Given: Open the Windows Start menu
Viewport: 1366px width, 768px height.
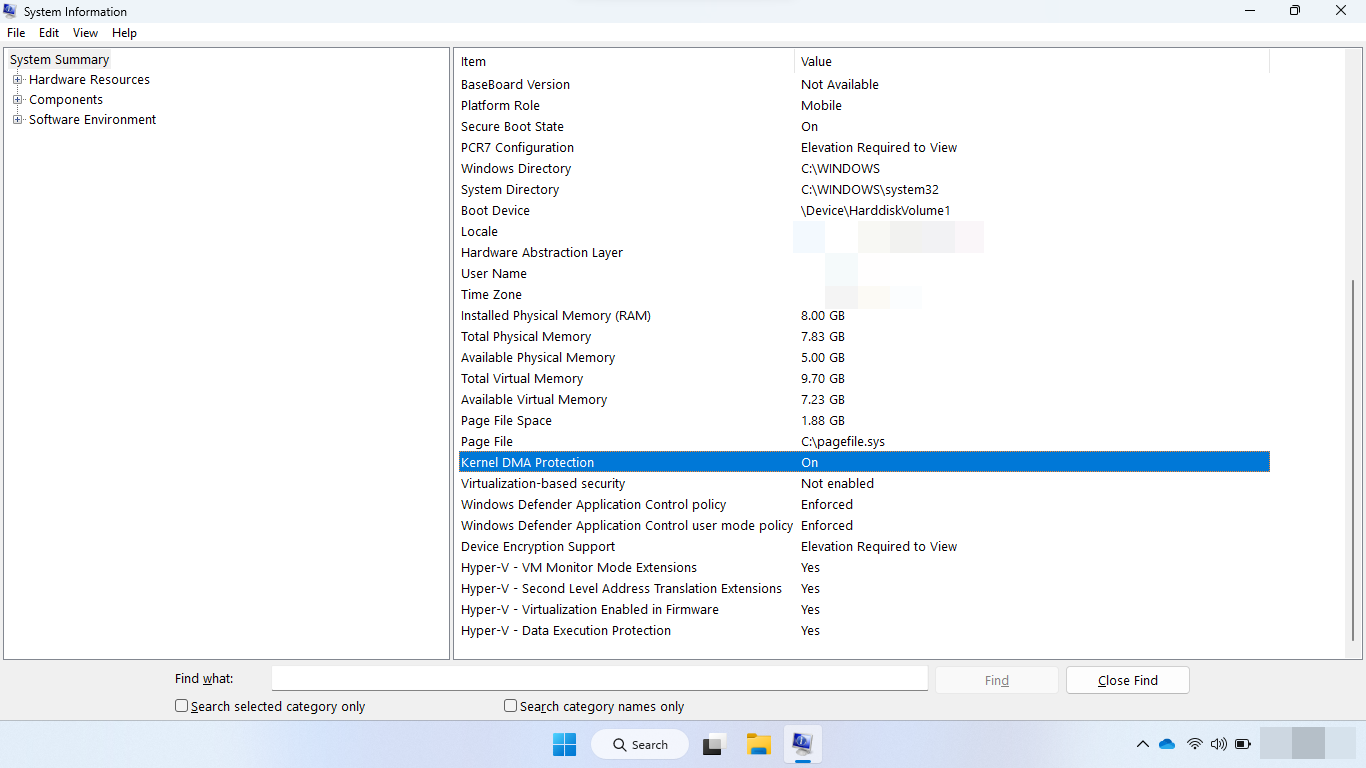Looking at the screenshot, I should pos(565,745).
